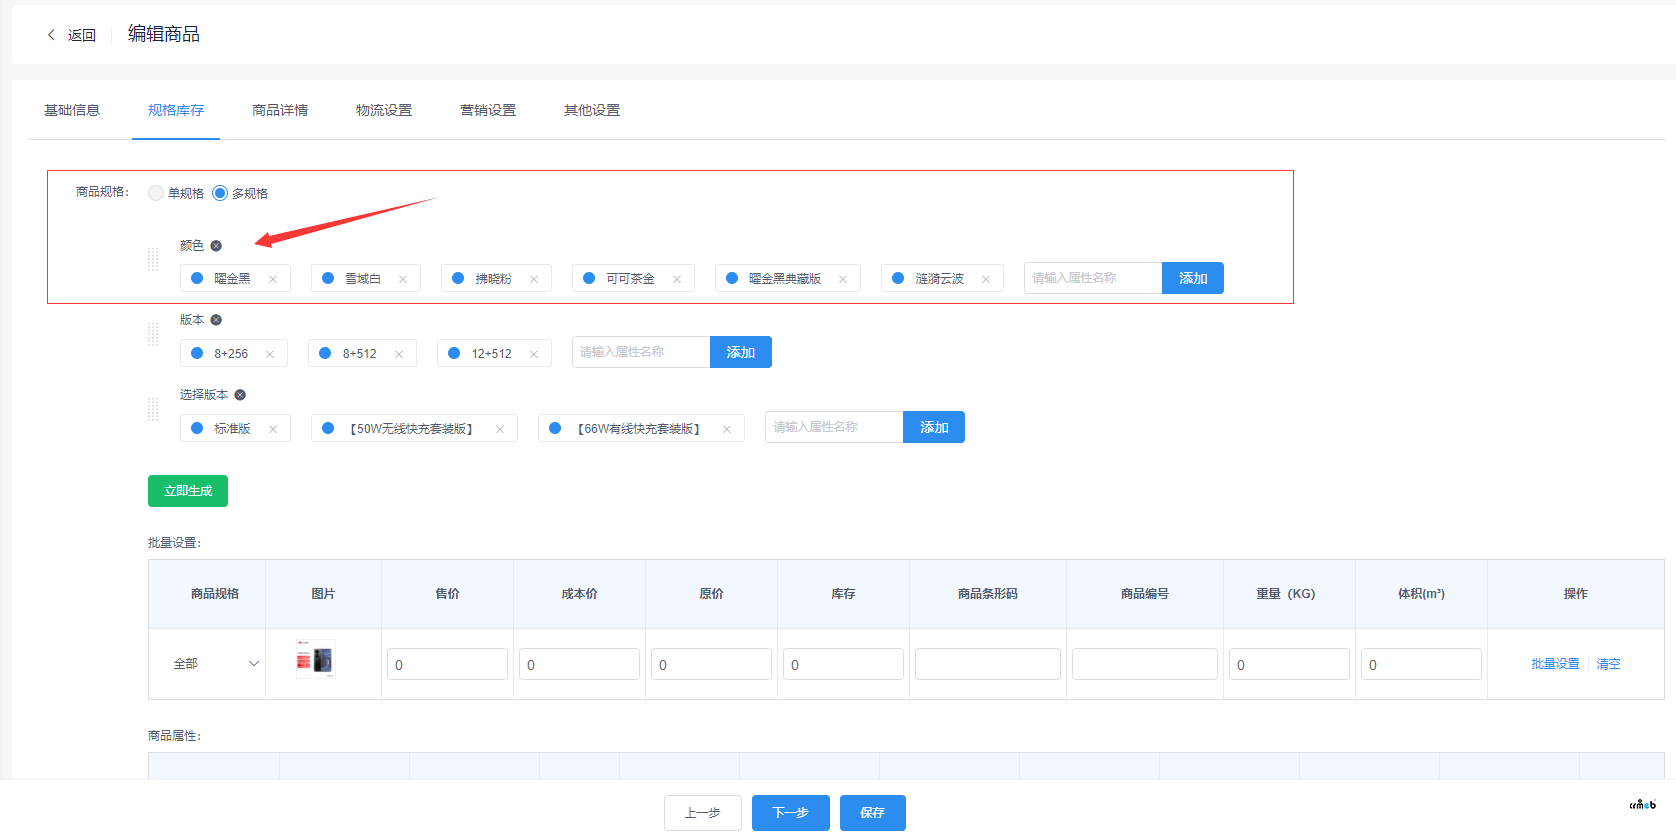Remove the 8+512 version tag
This screenshot has height=838, width=1676.
pyautogui.click(x=399, y=354)
